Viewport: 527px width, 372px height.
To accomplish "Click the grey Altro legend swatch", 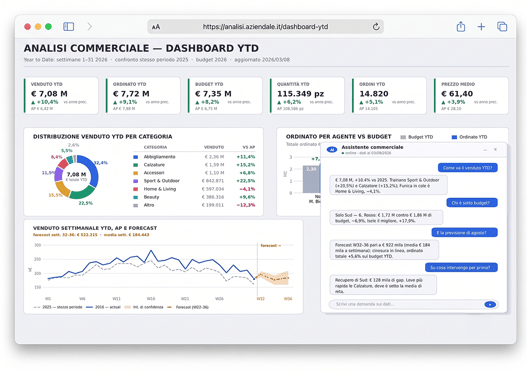I will 136,205.
